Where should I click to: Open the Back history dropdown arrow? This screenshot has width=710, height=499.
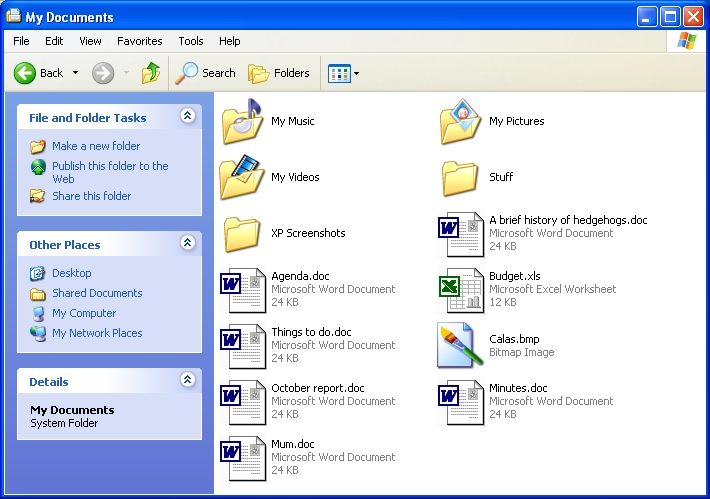[76, 72]
